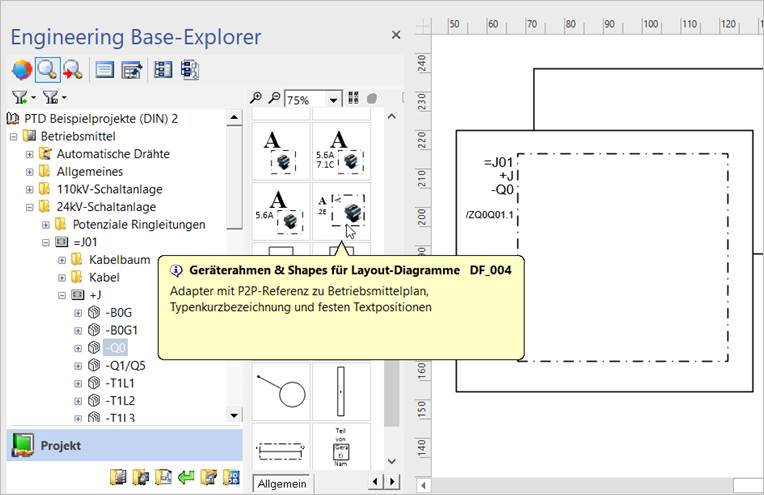Select the tall narrow rectangle shape
The height and width of the screenshot is (495, 764).
coord(341,392)
